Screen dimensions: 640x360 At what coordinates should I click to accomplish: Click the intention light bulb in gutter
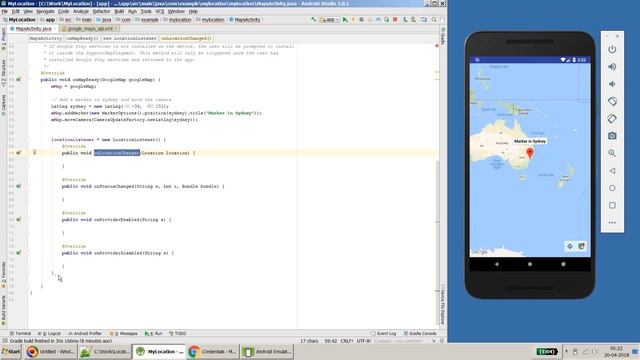click(35, 152)
